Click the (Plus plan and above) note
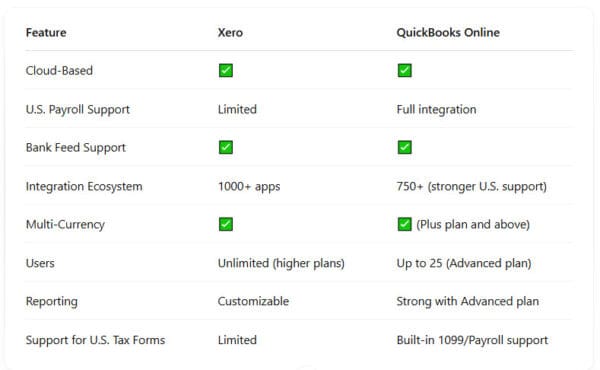 473,225
